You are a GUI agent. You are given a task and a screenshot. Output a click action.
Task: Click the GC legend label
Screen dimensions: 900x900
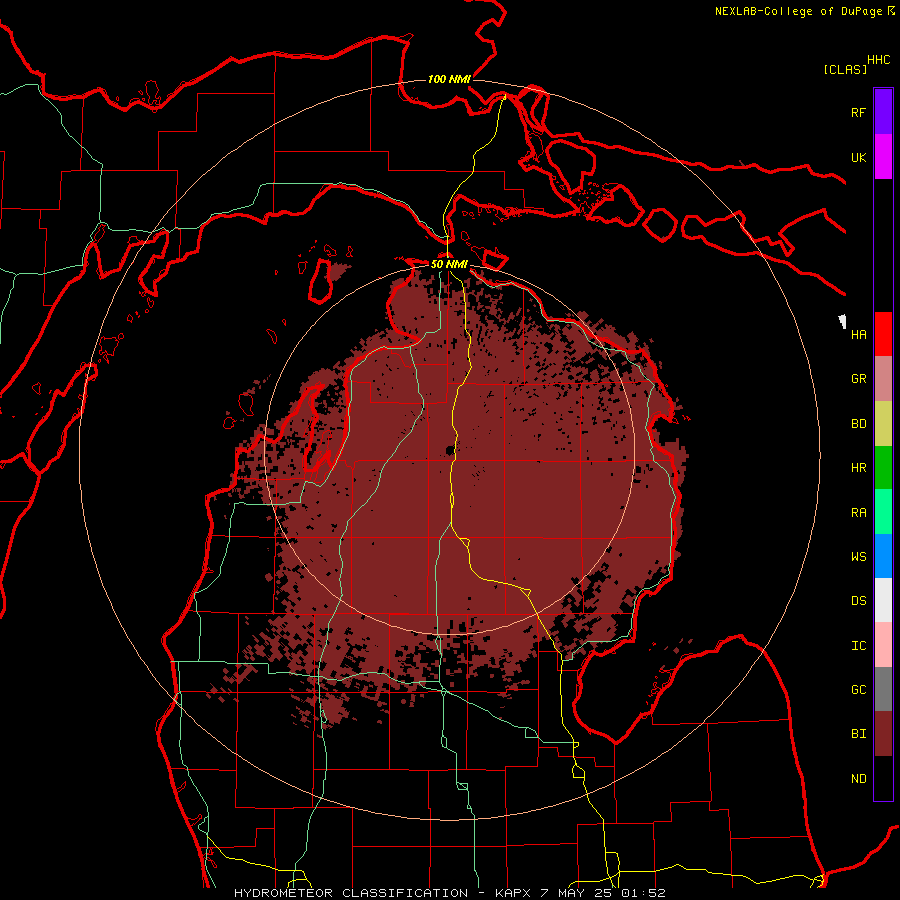tap(858, 690)
